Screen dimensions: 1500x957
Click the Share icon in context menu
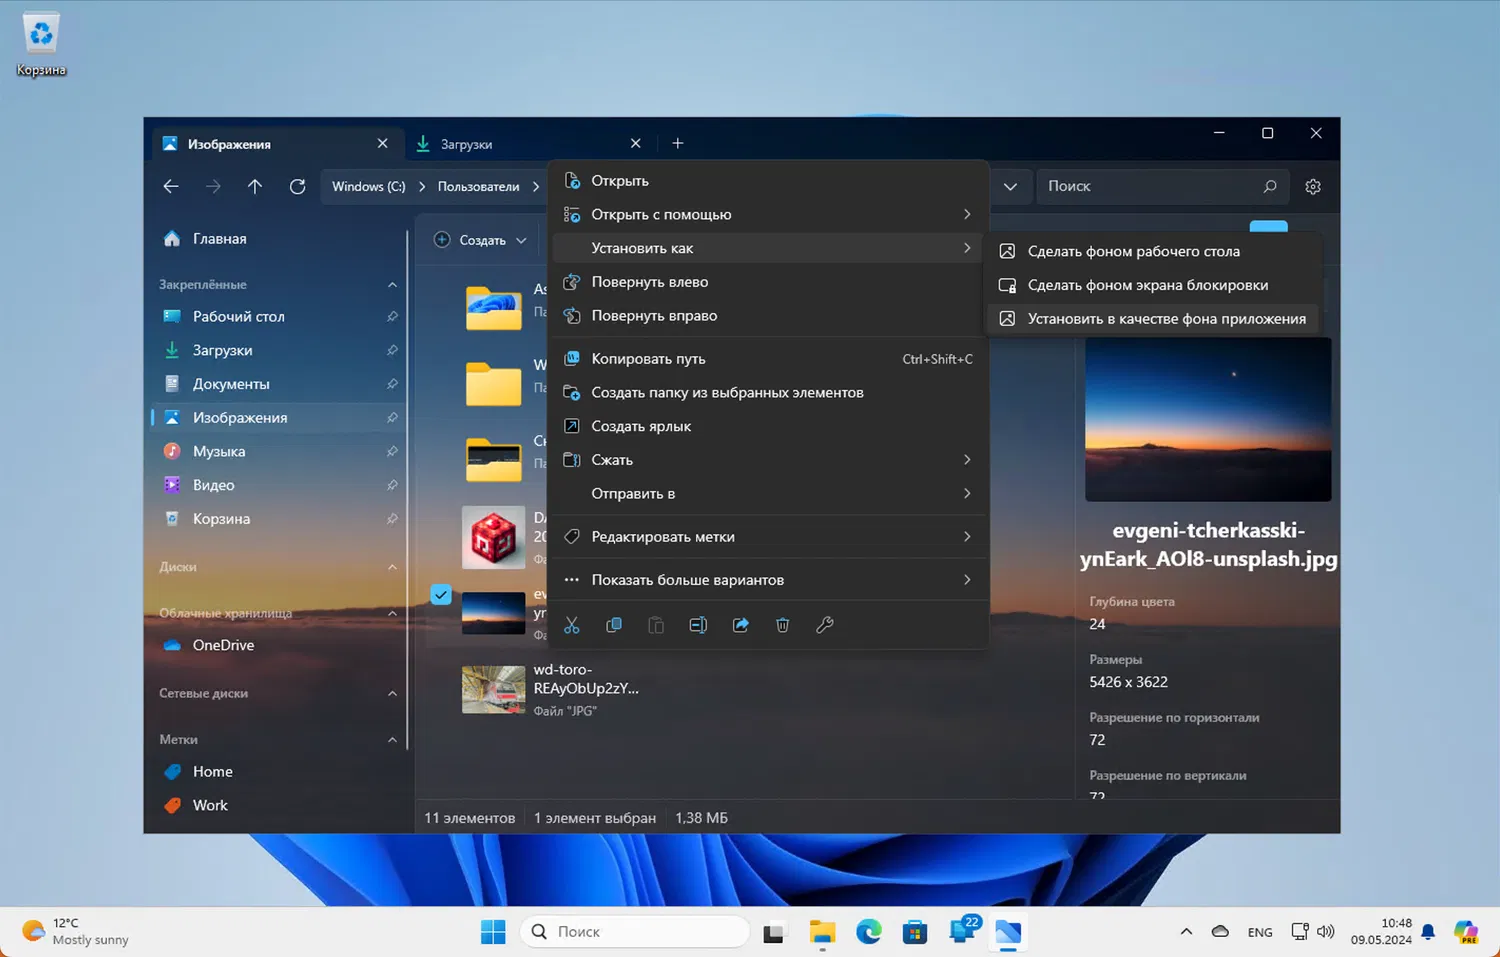[x=740, y=625]
